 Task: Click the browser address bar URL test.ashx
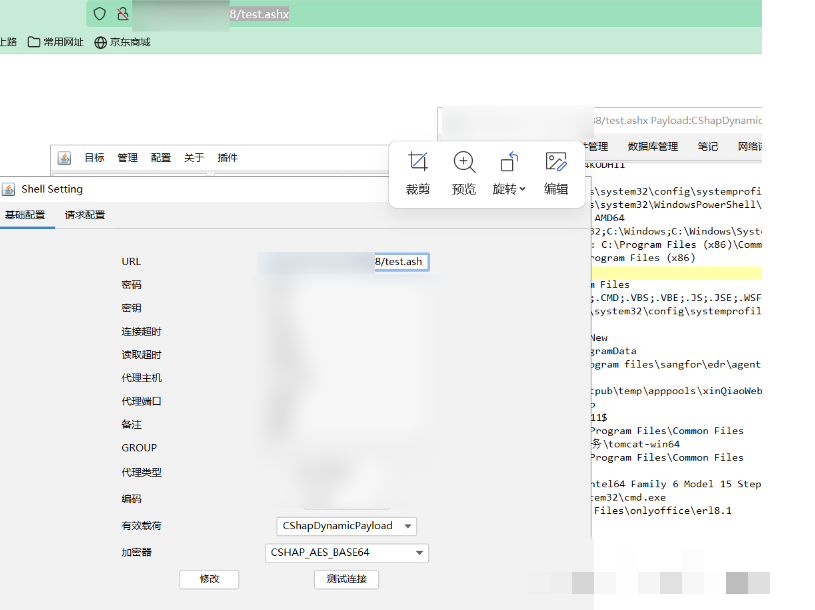(x=259, y=14)
